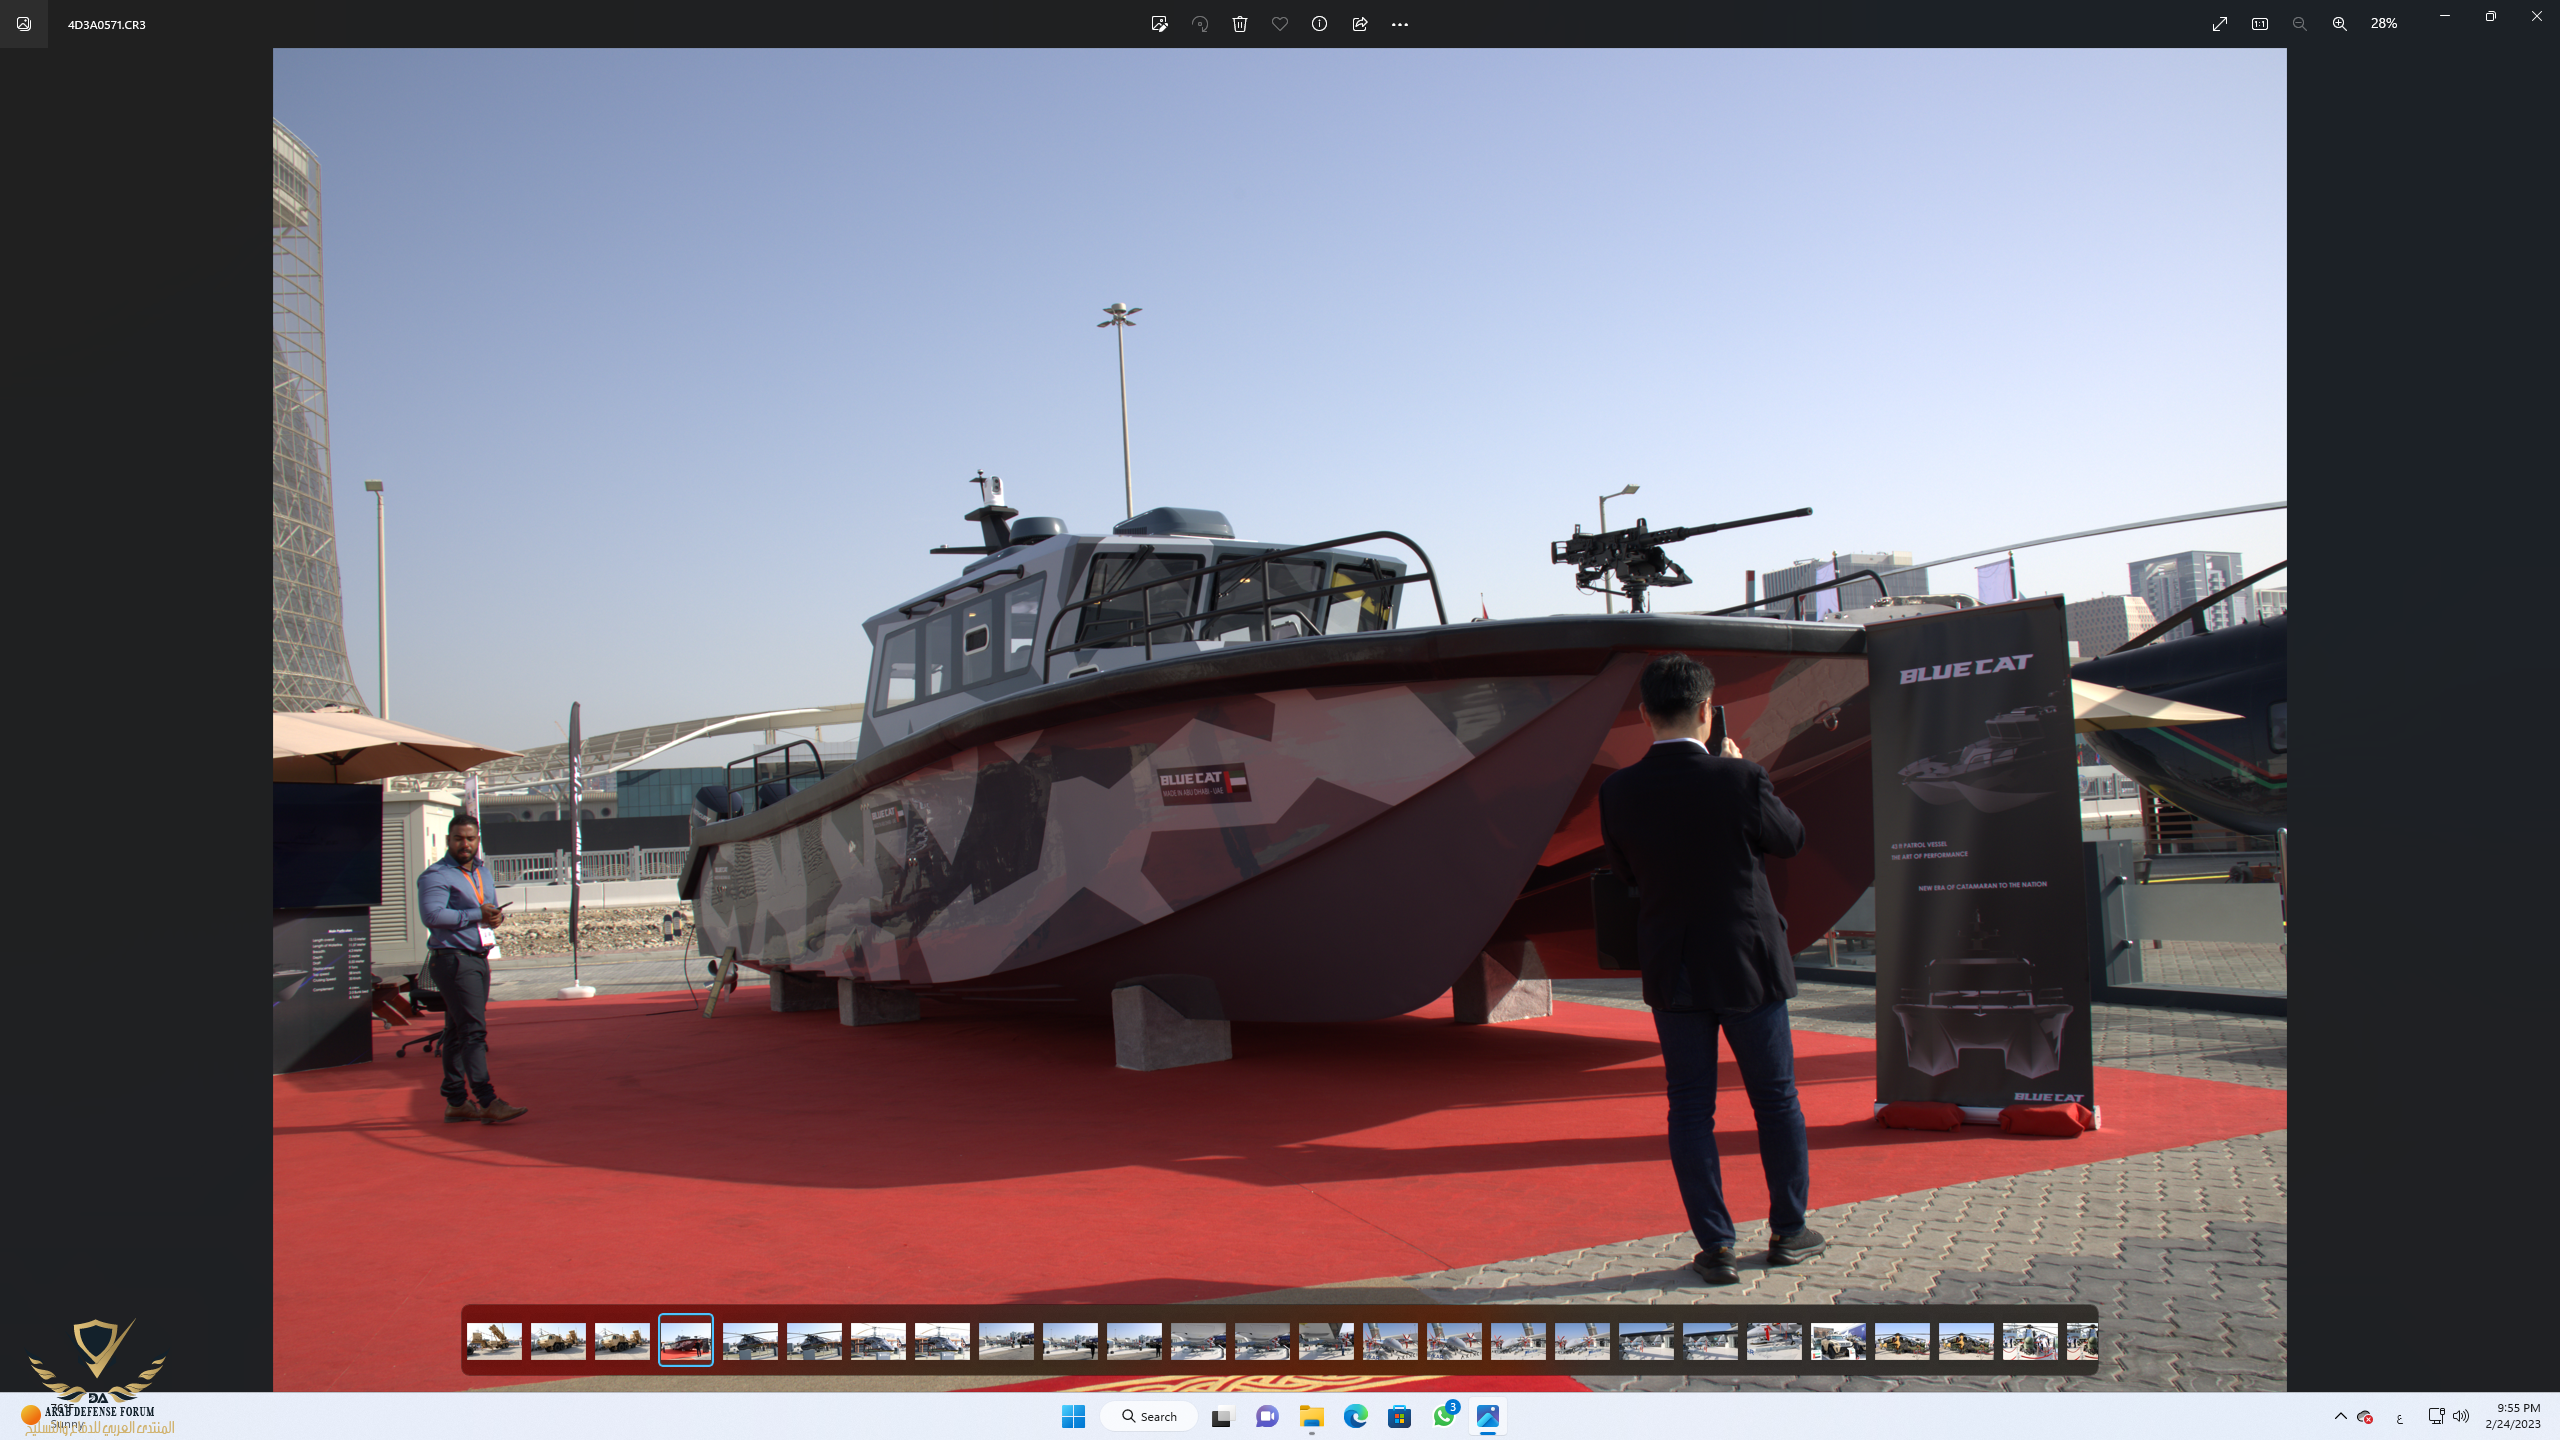
Task: Mark the photo as favorite with the heart
Action: (1280, 24)
